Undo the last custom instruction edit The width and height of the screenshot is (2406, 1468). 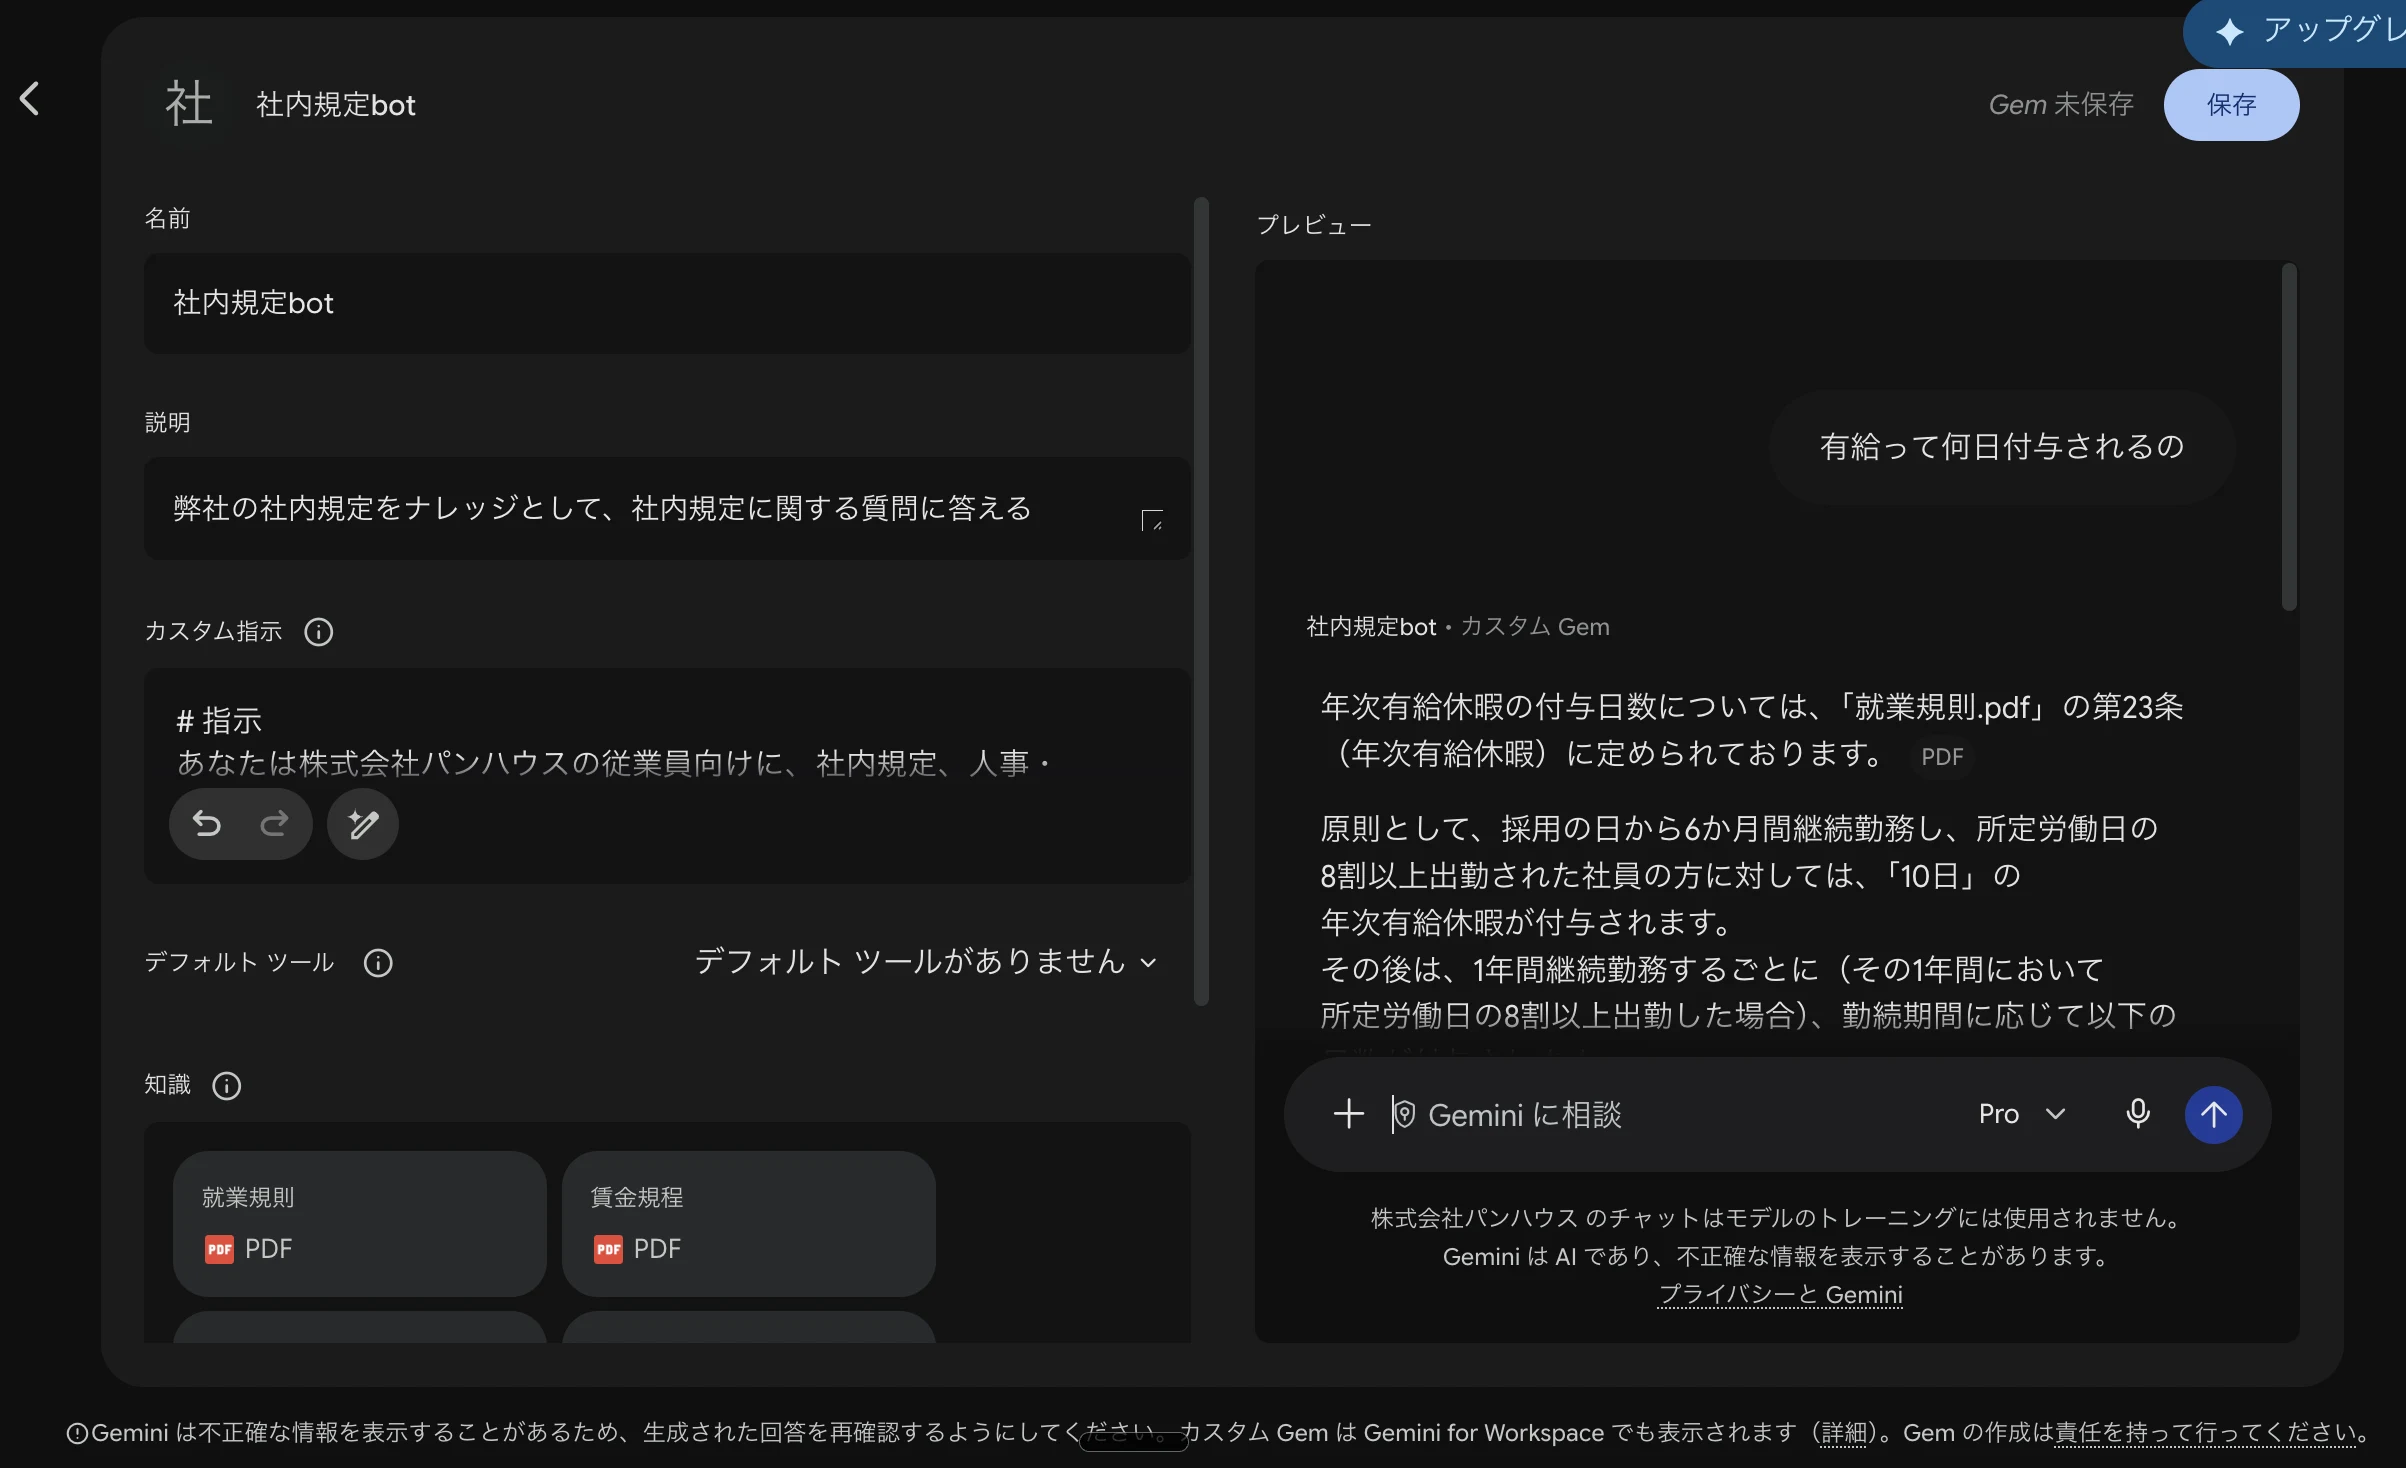207,824
